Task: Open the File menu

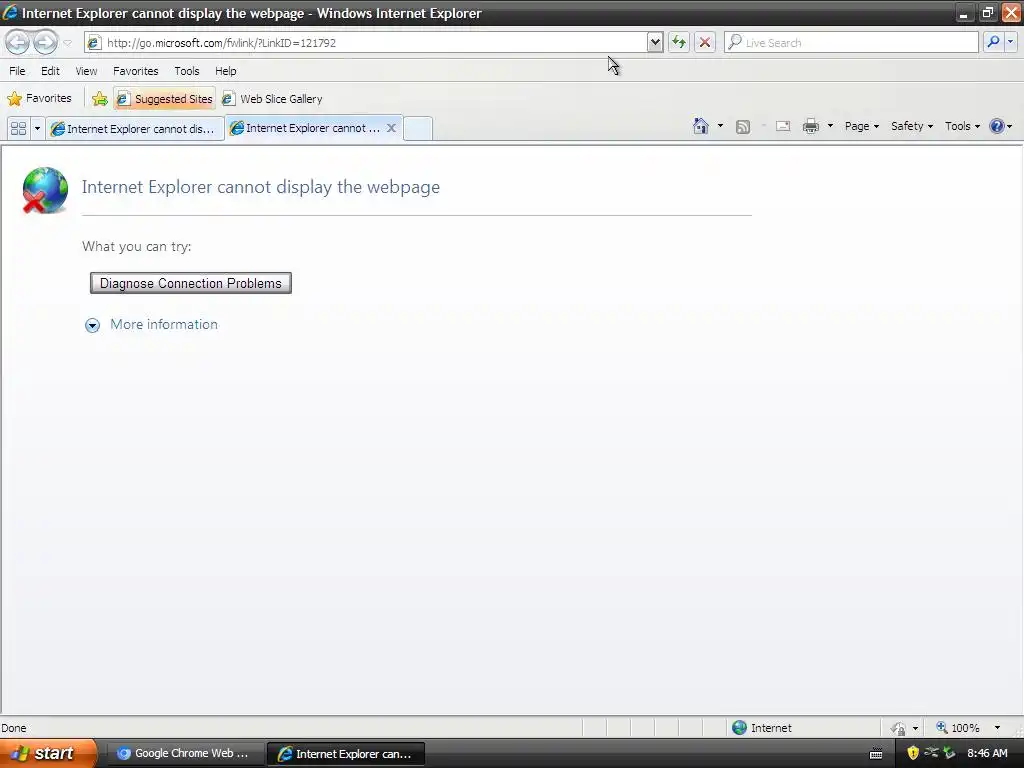Action: [x=18, y=71]
